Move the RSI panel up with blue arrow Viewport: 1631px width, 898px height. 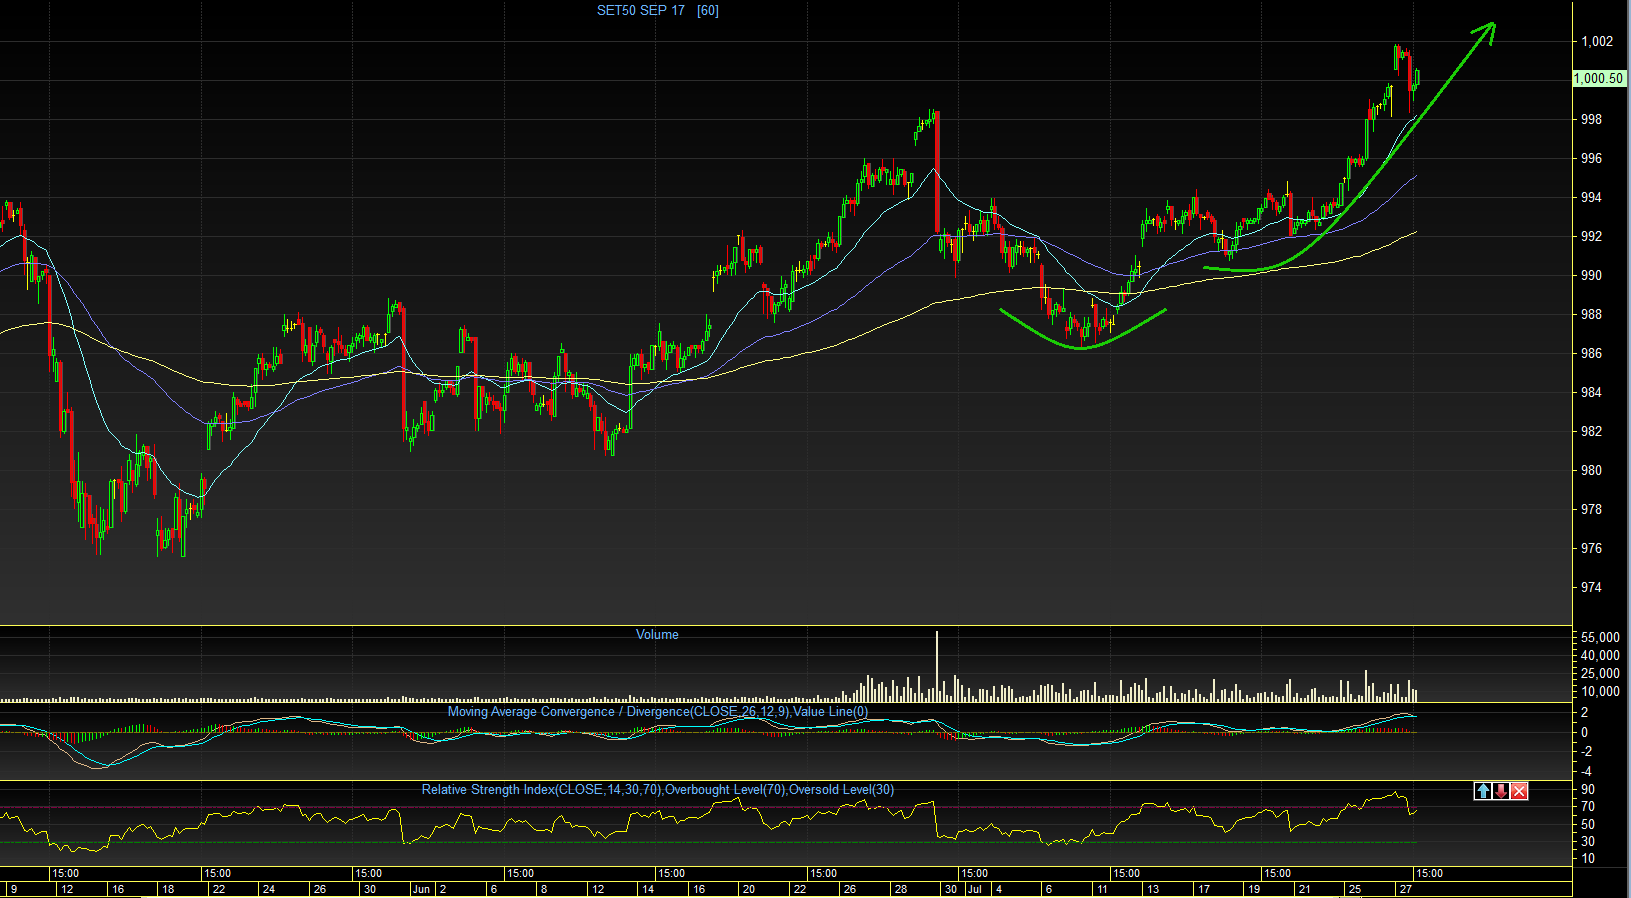click(1483, 791)
